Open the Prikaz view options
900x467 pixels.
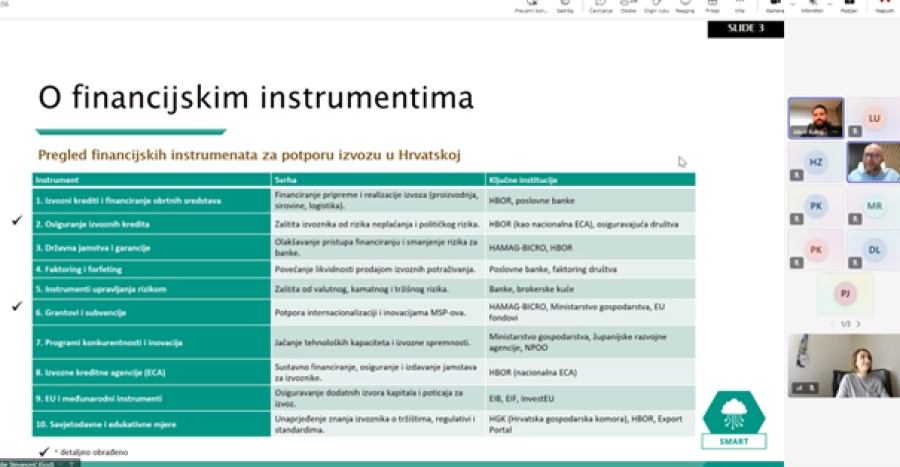click(713, 6)
